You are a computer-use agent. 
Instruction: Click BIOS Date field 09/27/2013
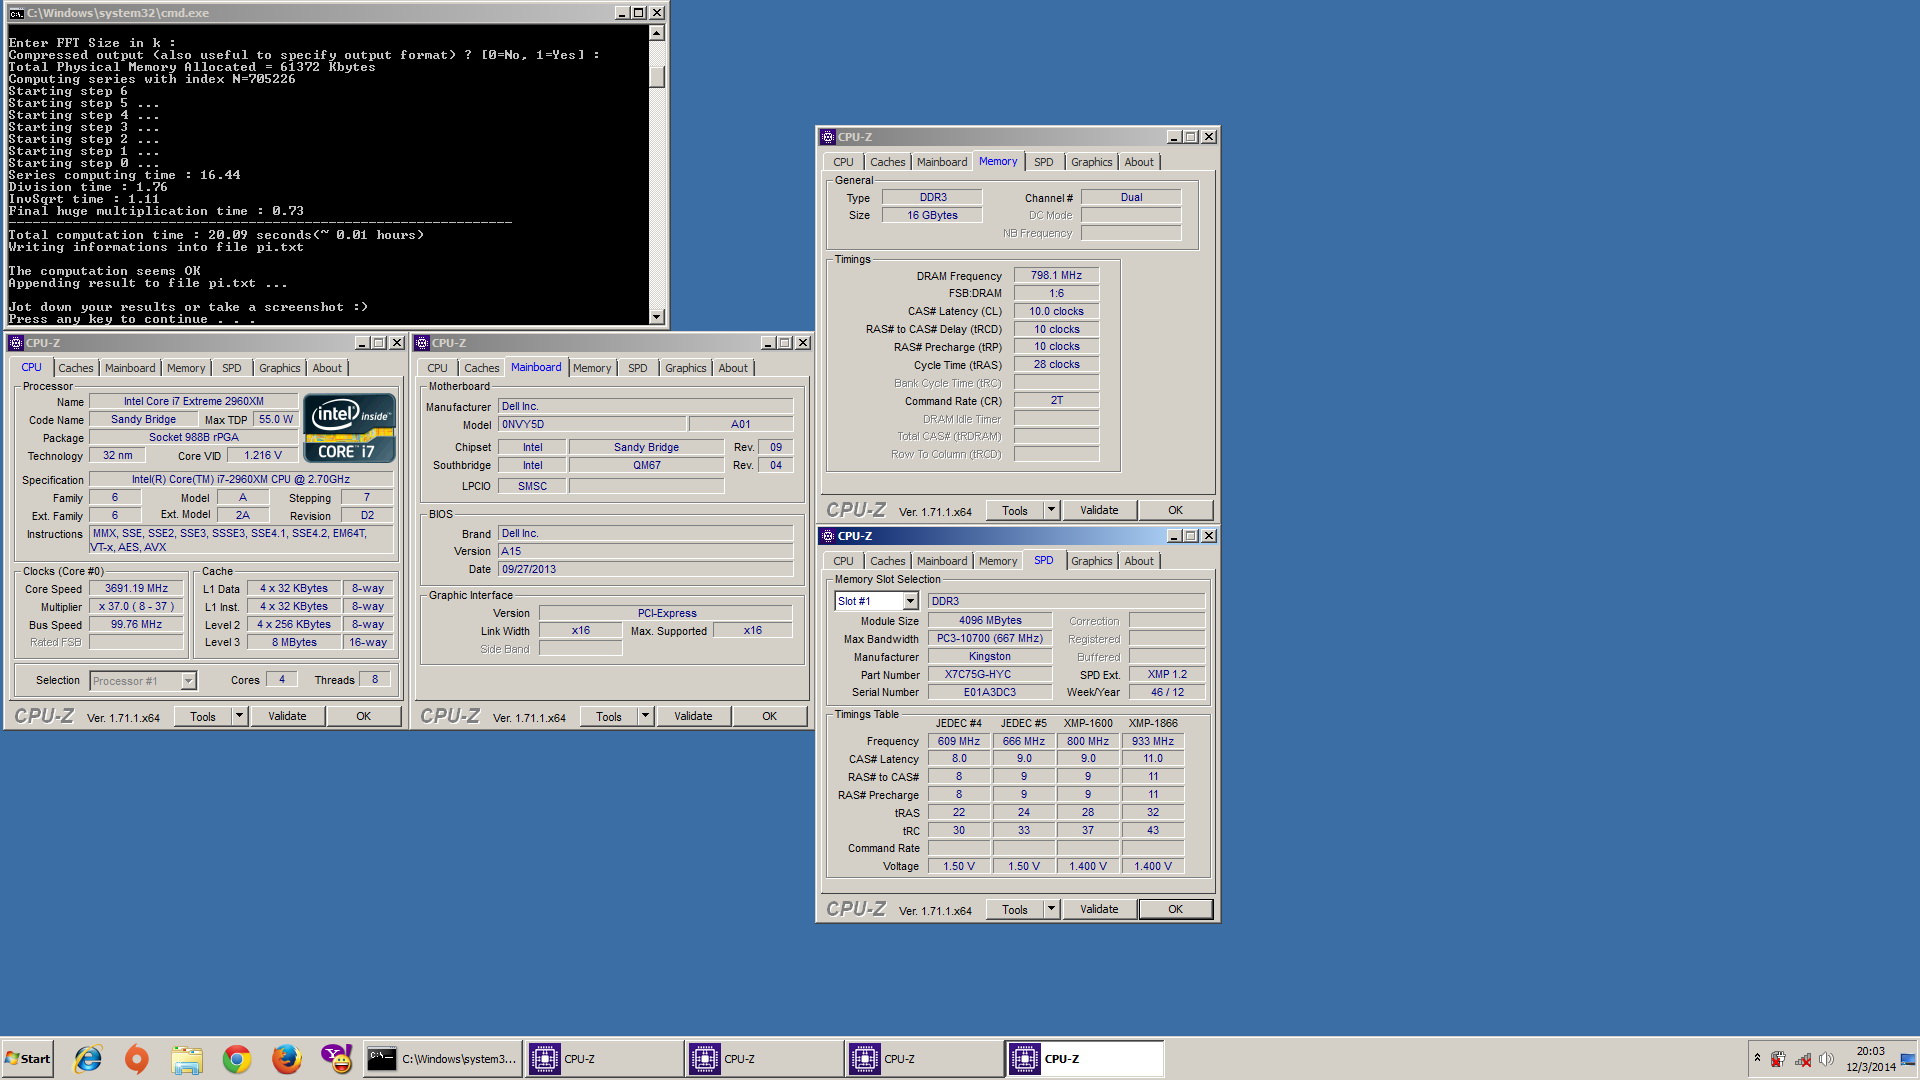pyautogui.click(x=645, y=569)
